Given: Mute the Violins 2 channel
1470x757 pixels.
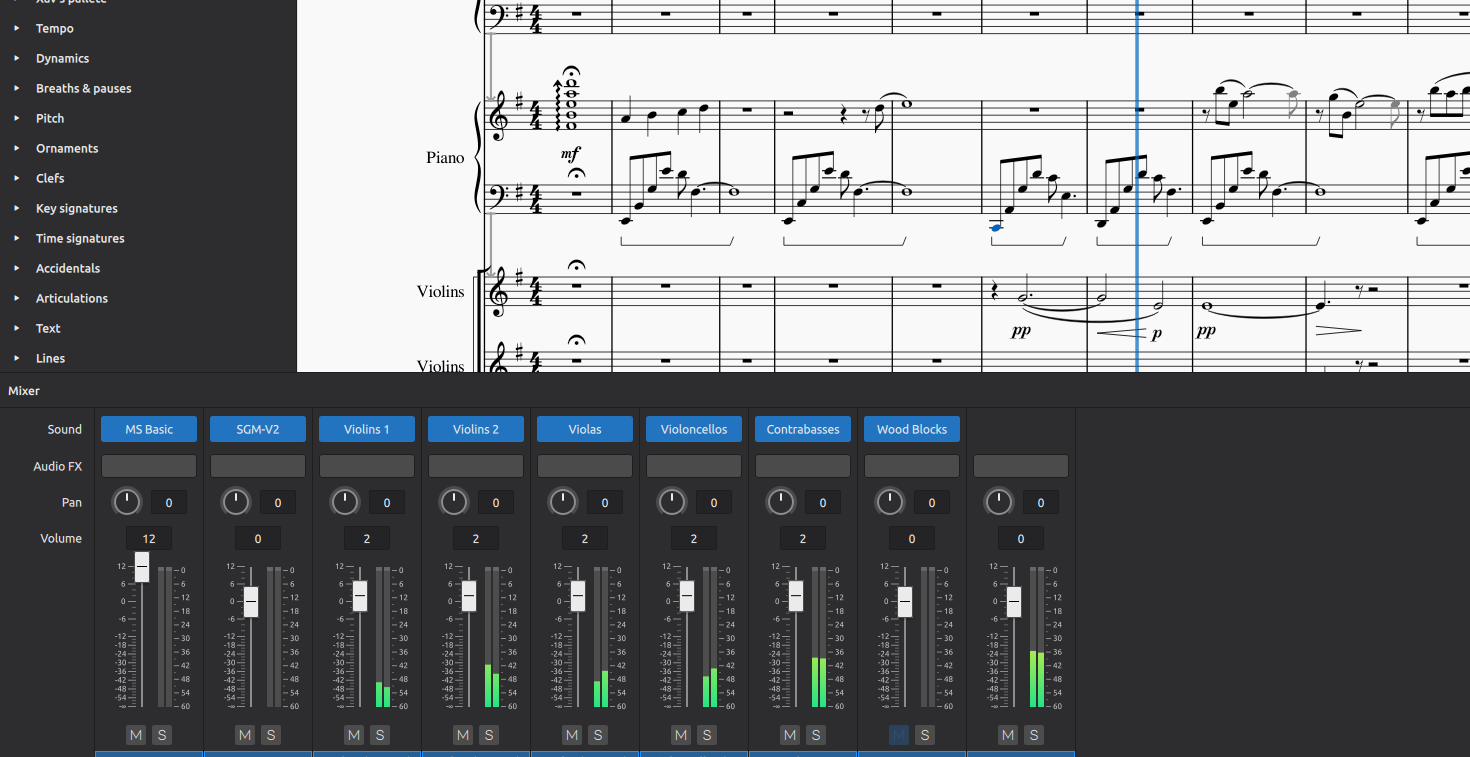Looking at the screenshot, I should click(462, 735).
